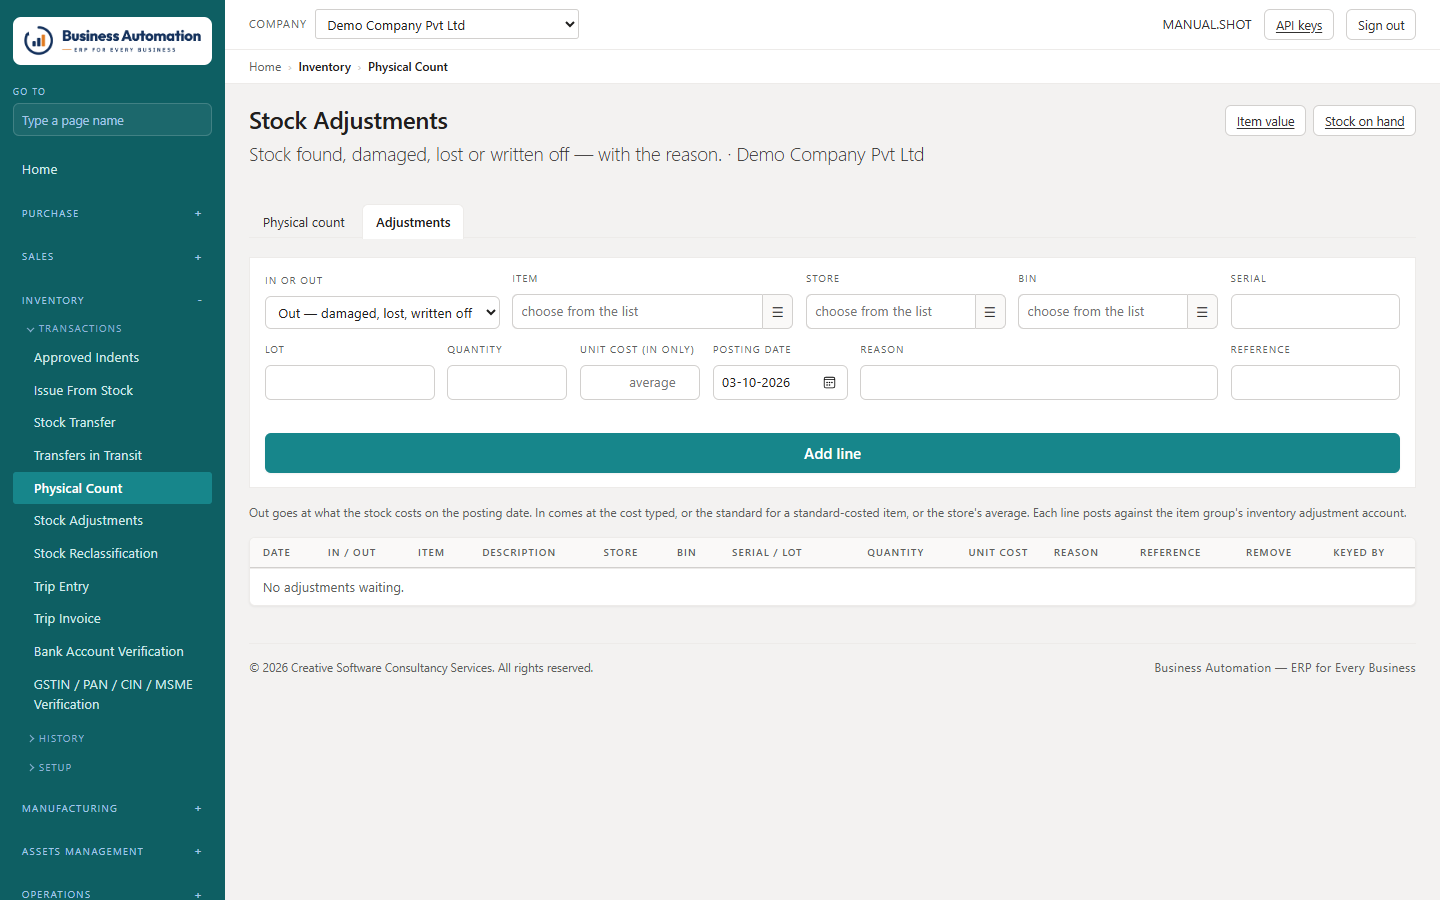The height and width of the screenshot is (900, 1440).
Task: Open GSTIN / PAN / CIN / MSME Verification
Action: (112, 695)
